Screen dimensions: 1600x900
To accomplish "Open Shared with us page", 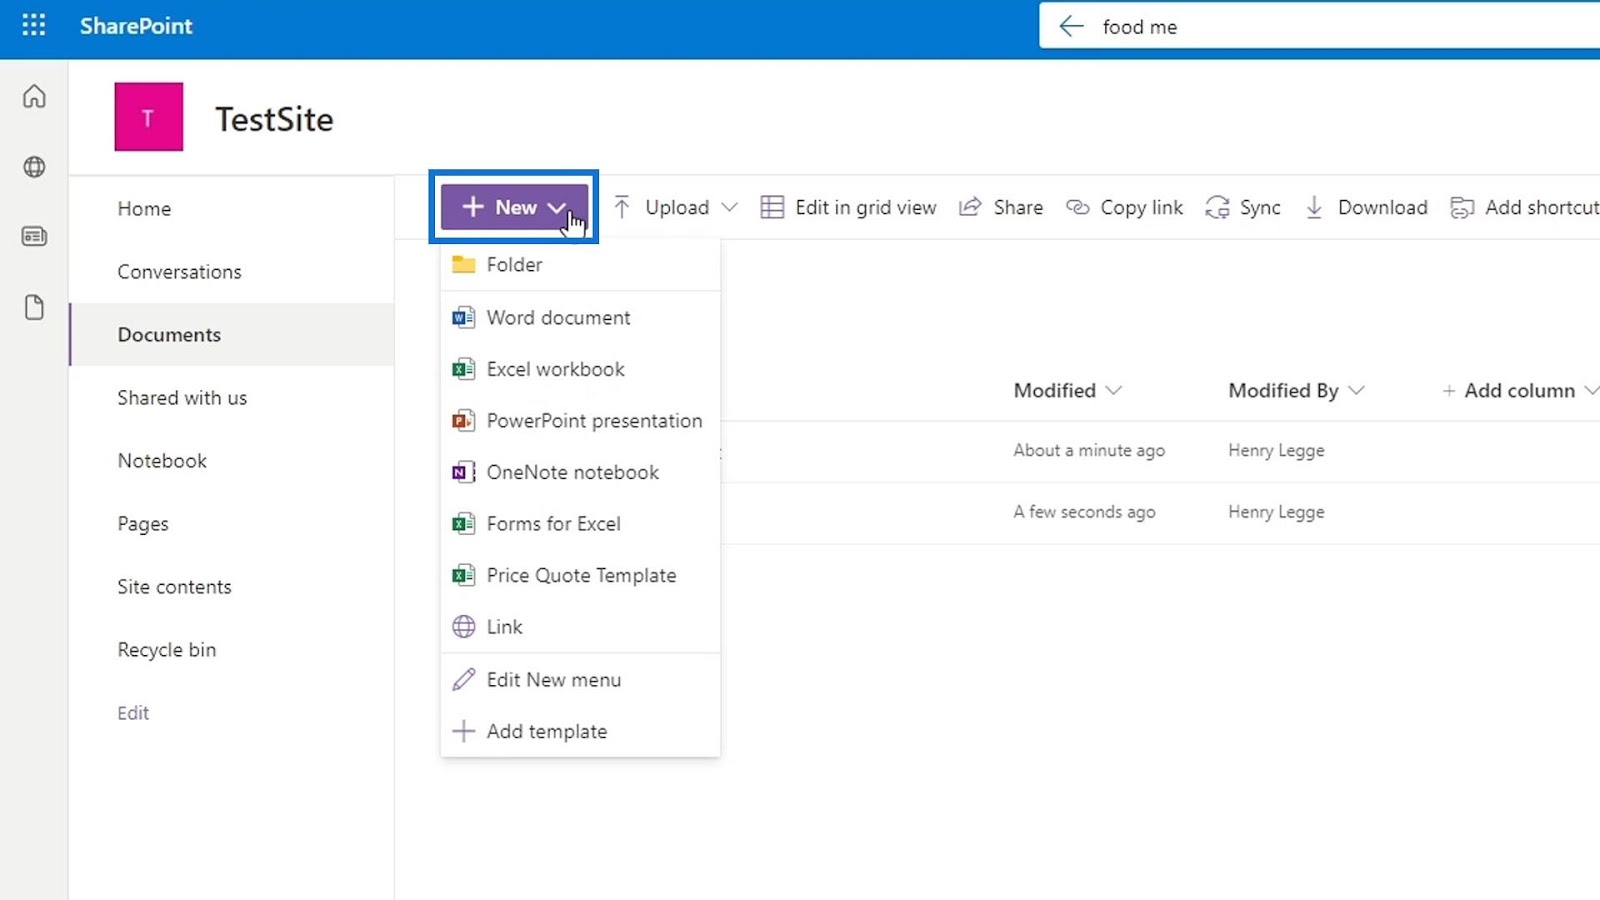I will tap(182, 398).
